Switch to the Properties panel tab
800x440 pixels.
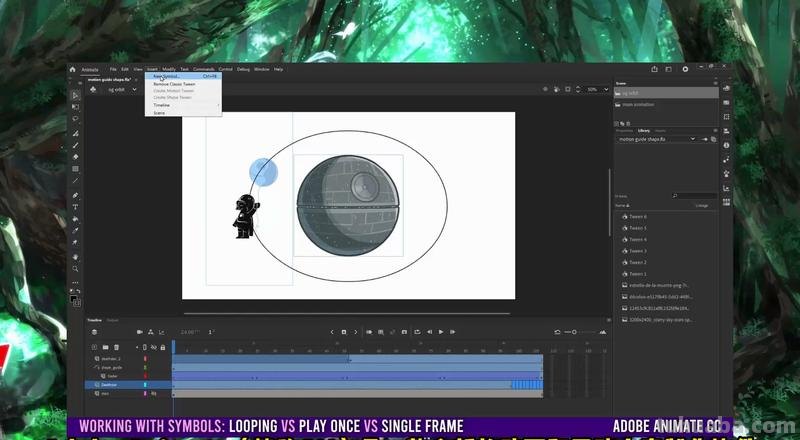624,131
